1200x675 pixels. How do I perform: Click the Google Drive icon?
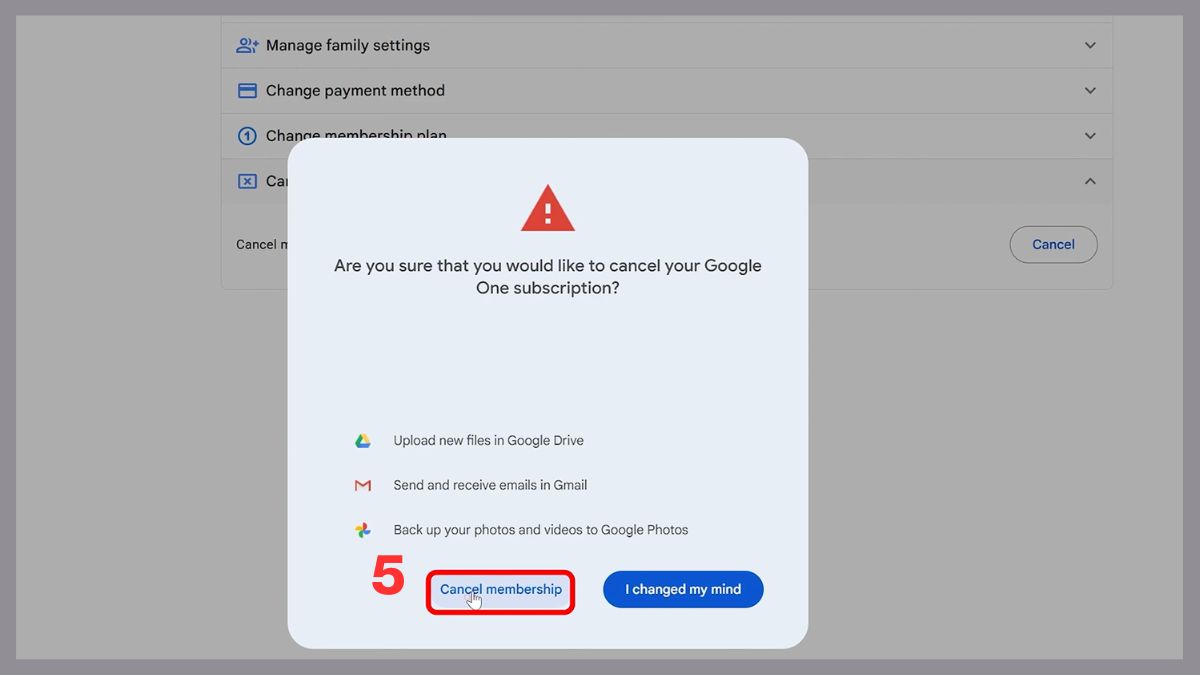pos(363,441)
